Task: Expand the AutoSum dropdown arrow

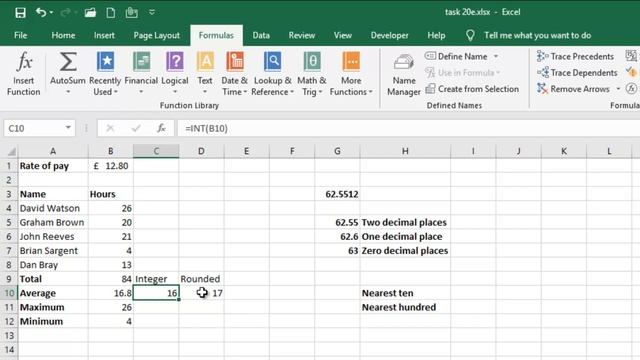Action: tap(68, 92)
